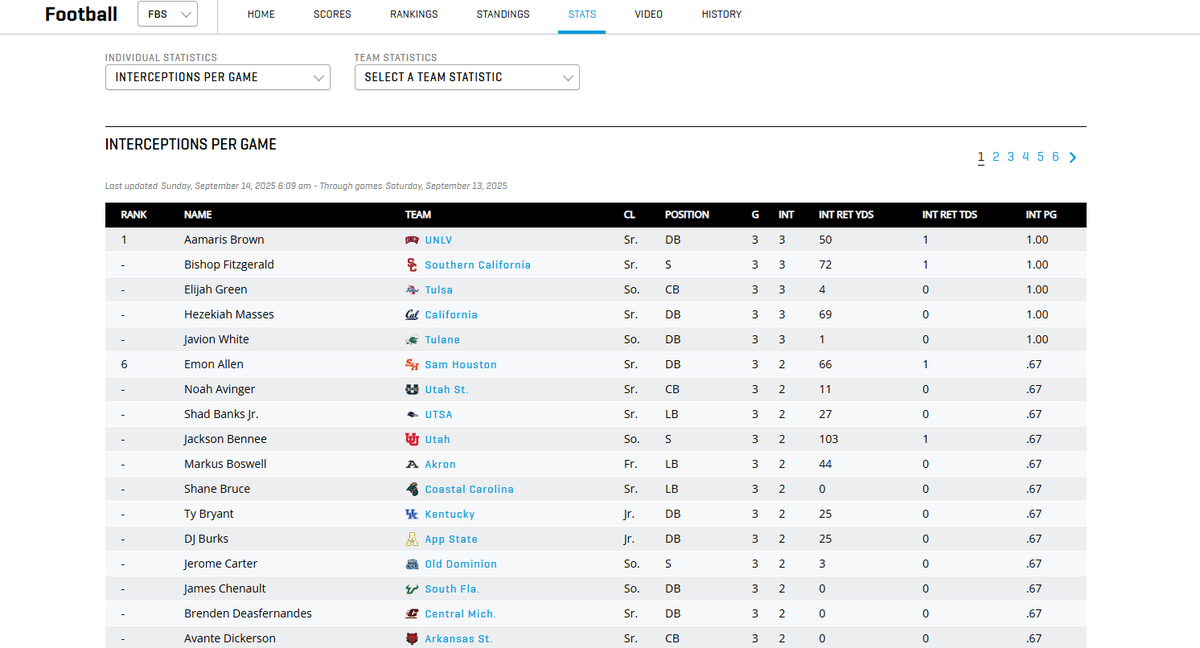Open the Coastal Carolina team page
Image resolution: width=1200 pixels, height=648 pixels.
[x=468, y=488]
